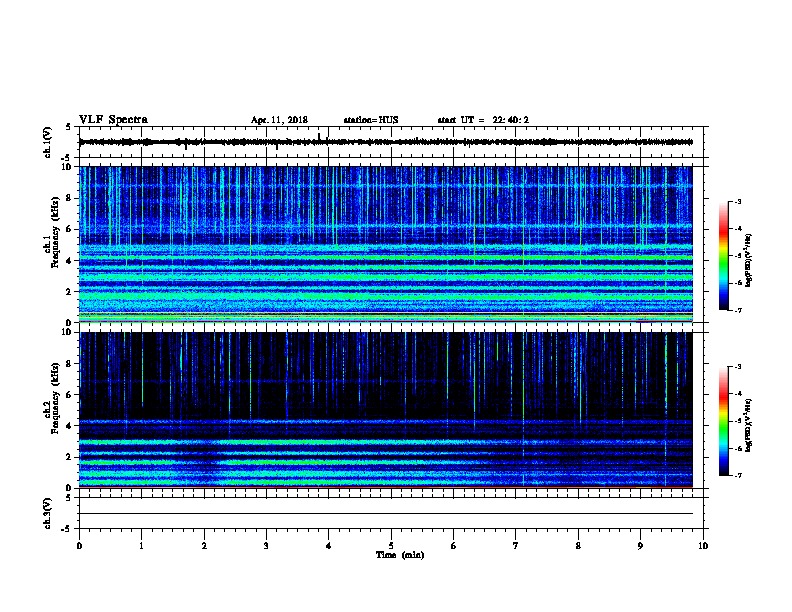Click the "-3" label on ch.1 color scale

click(x=737, y=201)
